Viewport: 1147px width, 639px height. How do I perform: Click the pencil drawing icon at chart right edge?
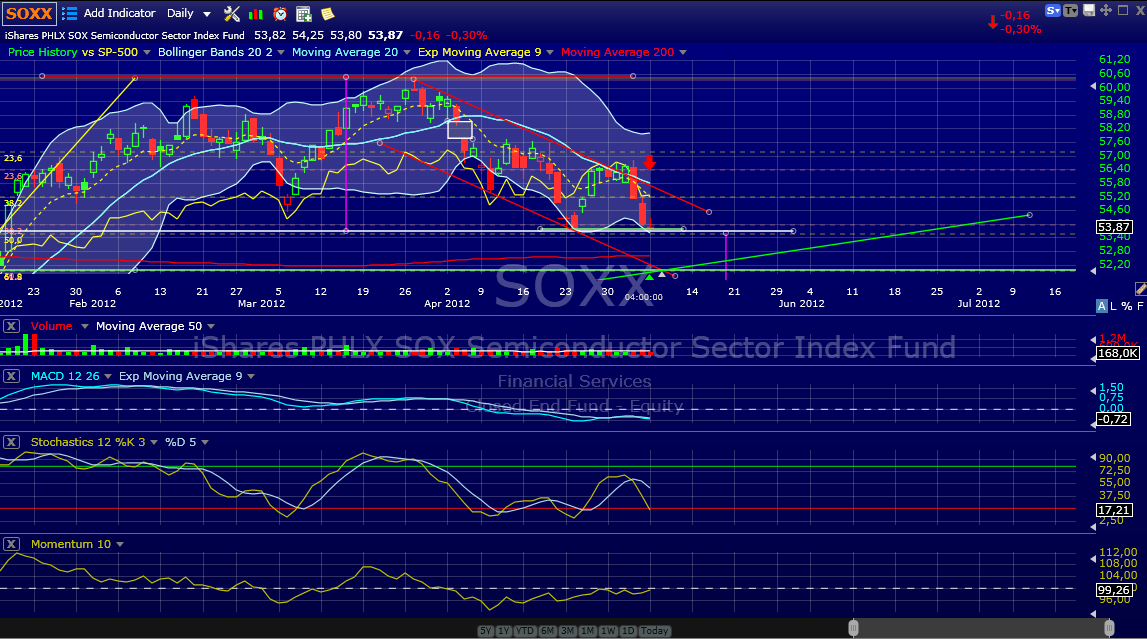pos(1140,289)
